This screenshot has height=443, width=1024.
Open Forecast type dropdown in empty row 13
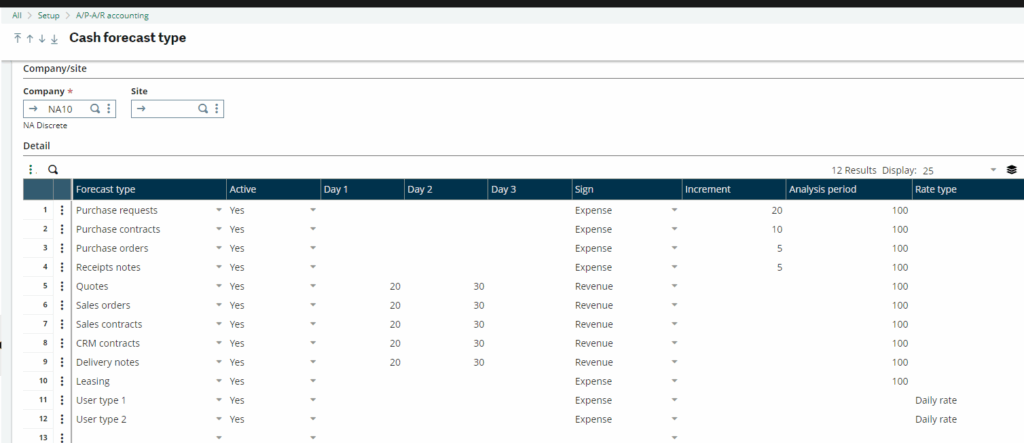(219, 437)
